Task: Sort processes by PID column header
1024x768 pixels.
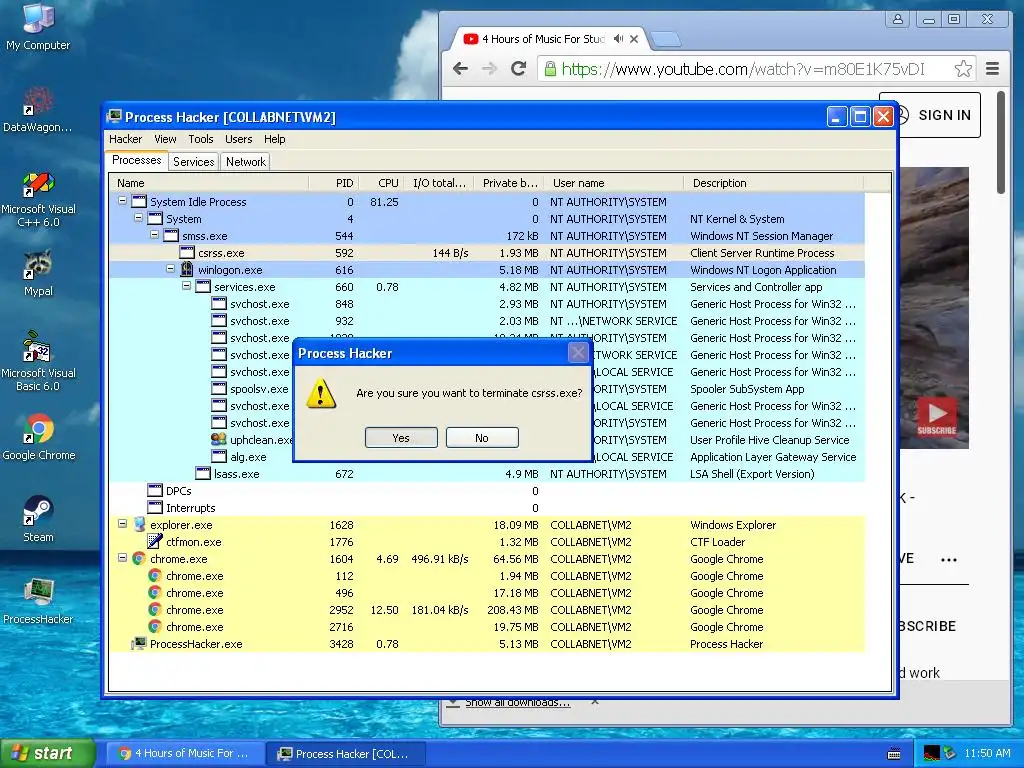Action: point(332,183)
